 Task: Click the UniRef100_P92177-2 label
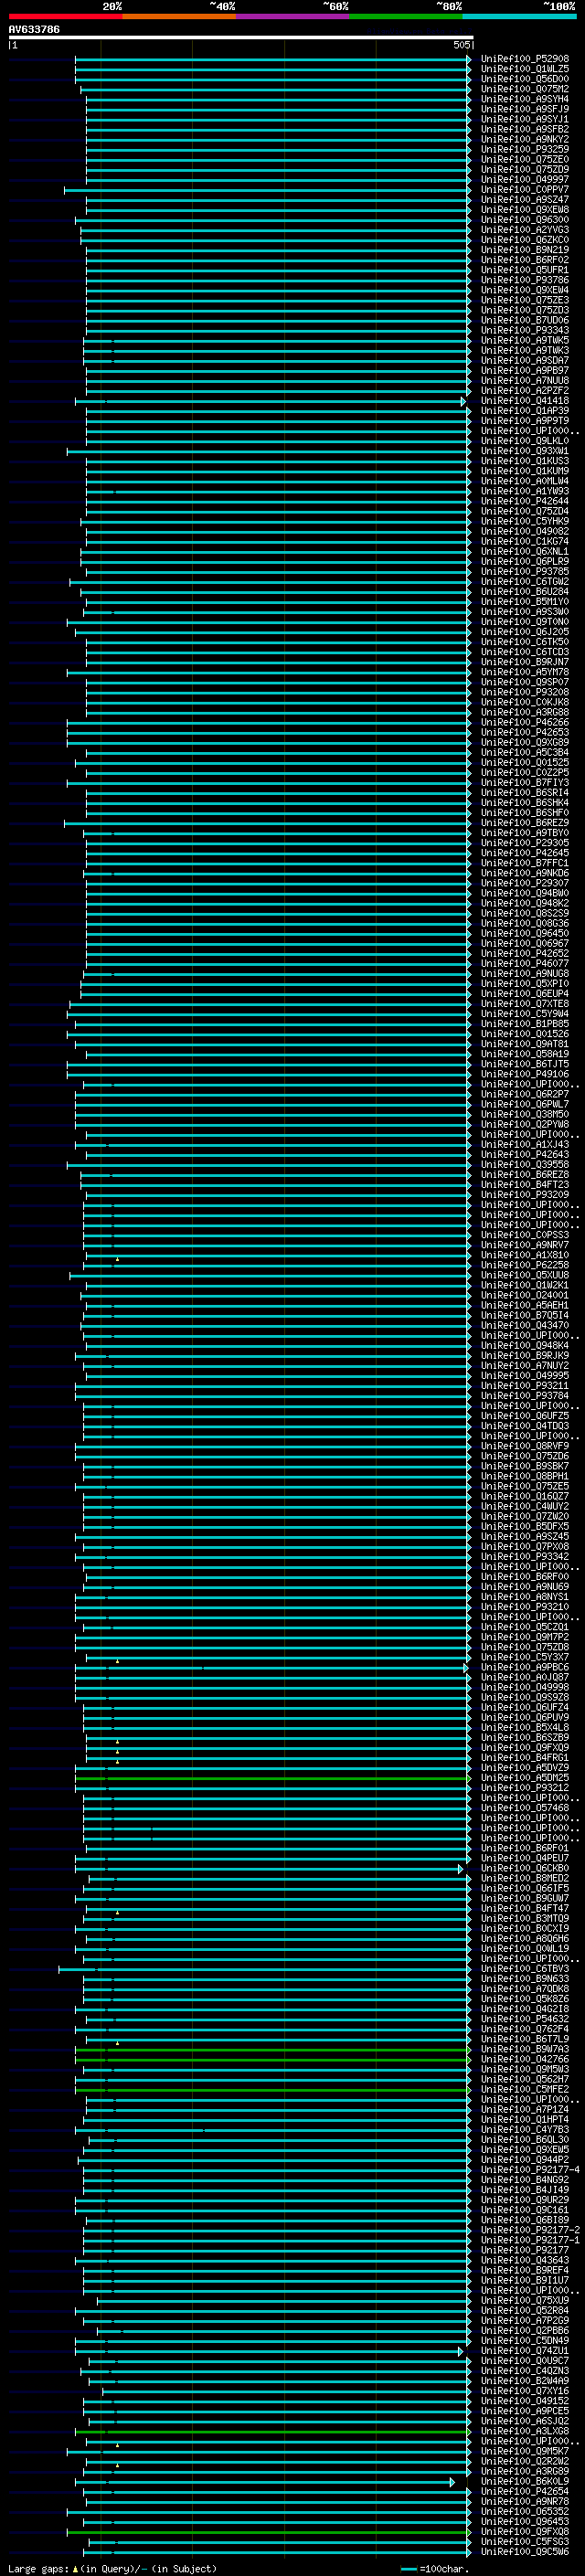pos(529,2230)
